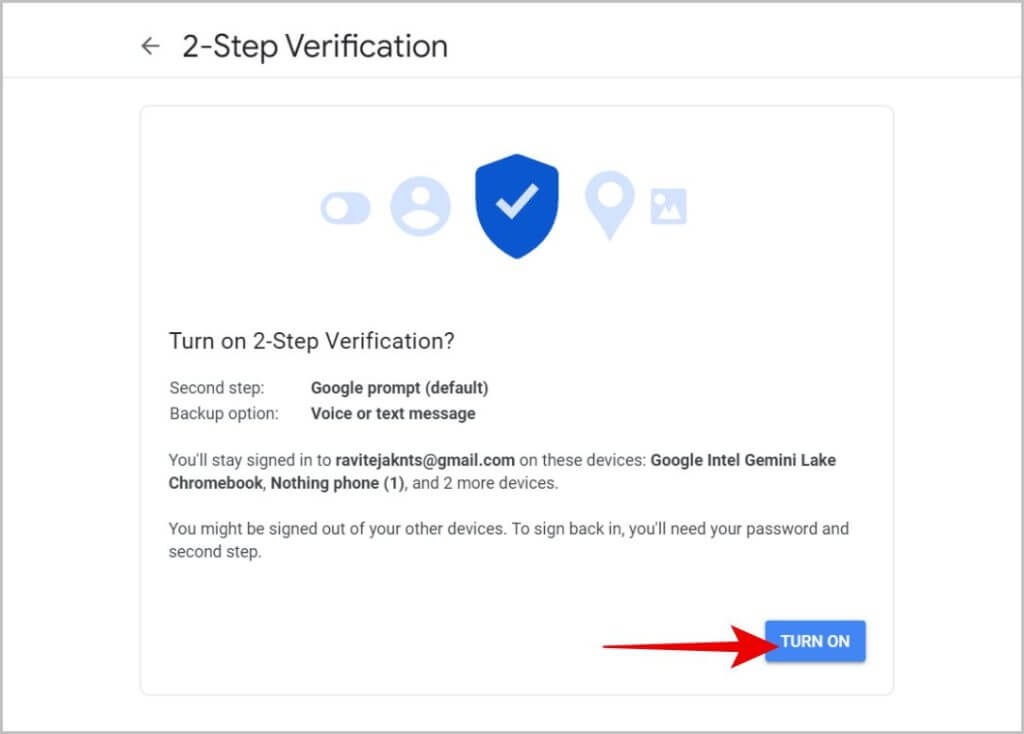This screenshot has height=734, width=1024.
Task: Select the 'Voice or text message' backup option
Action: click(393, 413)
